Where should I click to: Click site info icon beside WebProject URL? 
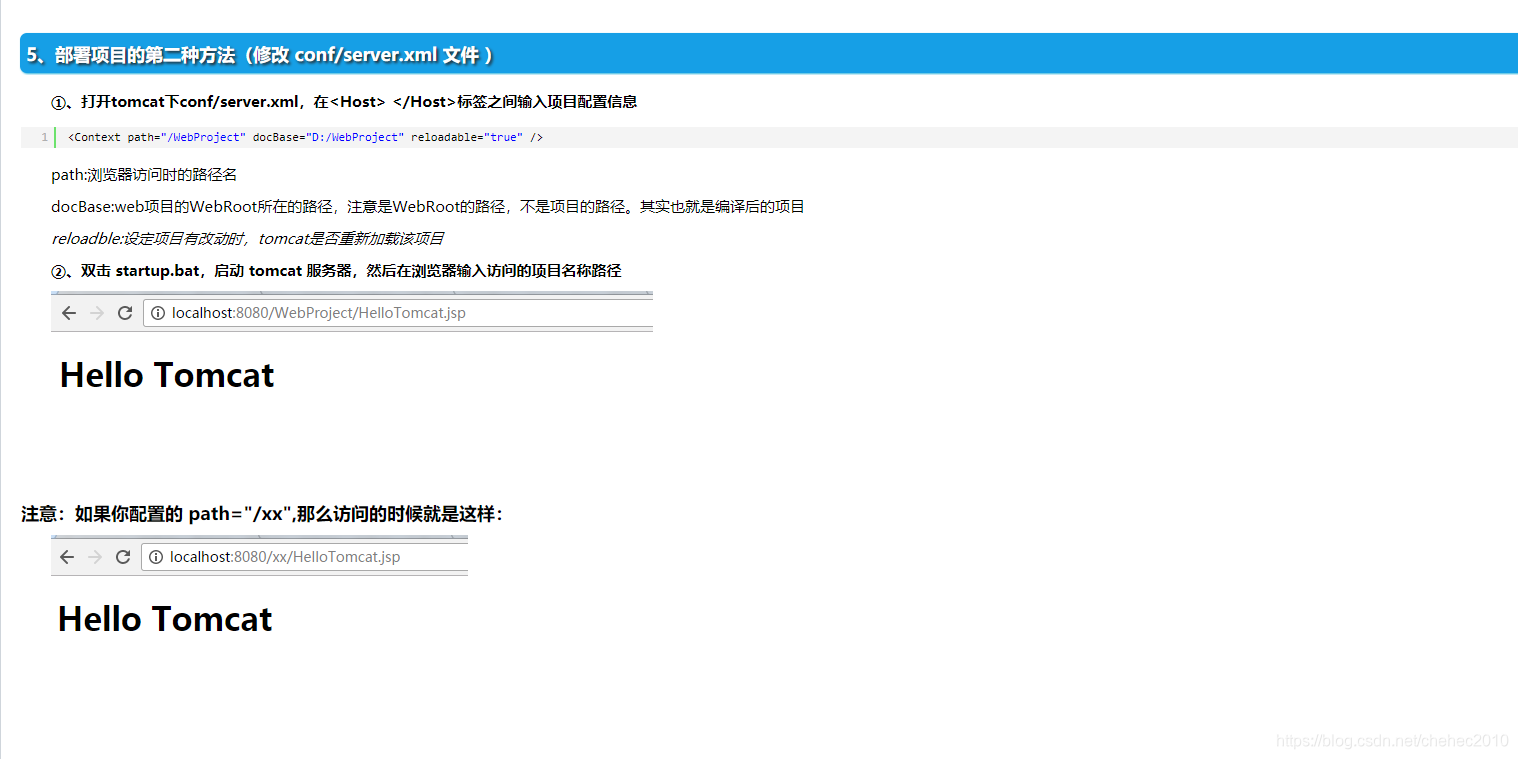pyautogui.click(x=158, y=313)
